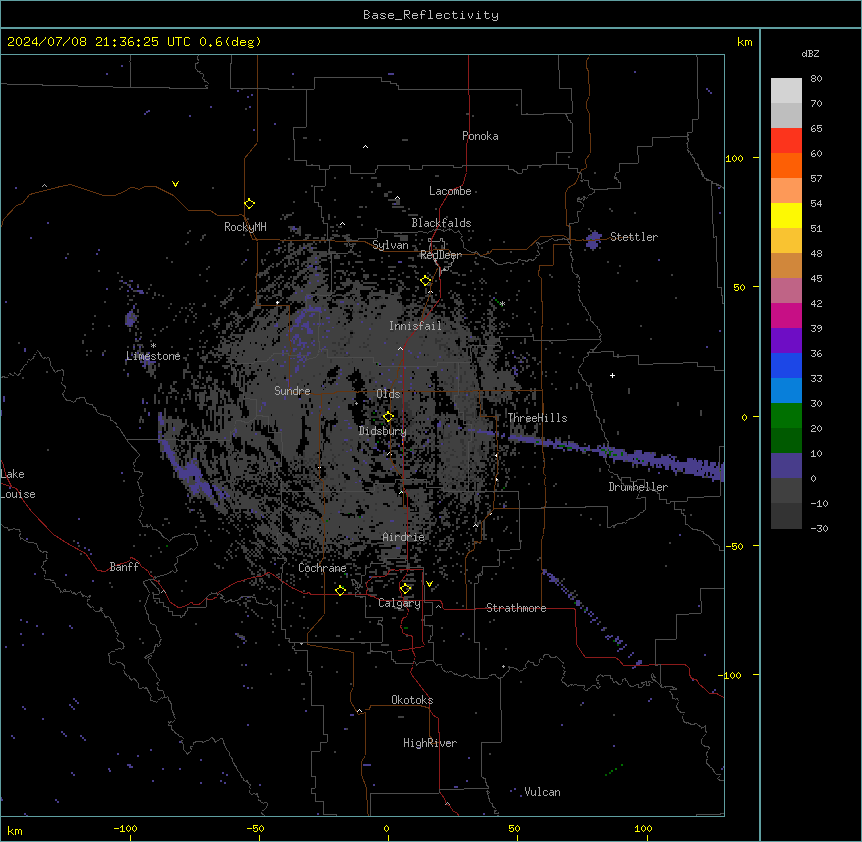Viewport: 862px width, 842px height.
Task: Pick the dark gray -30 to -10 legend swatch
Action: (x=786, y=516)
